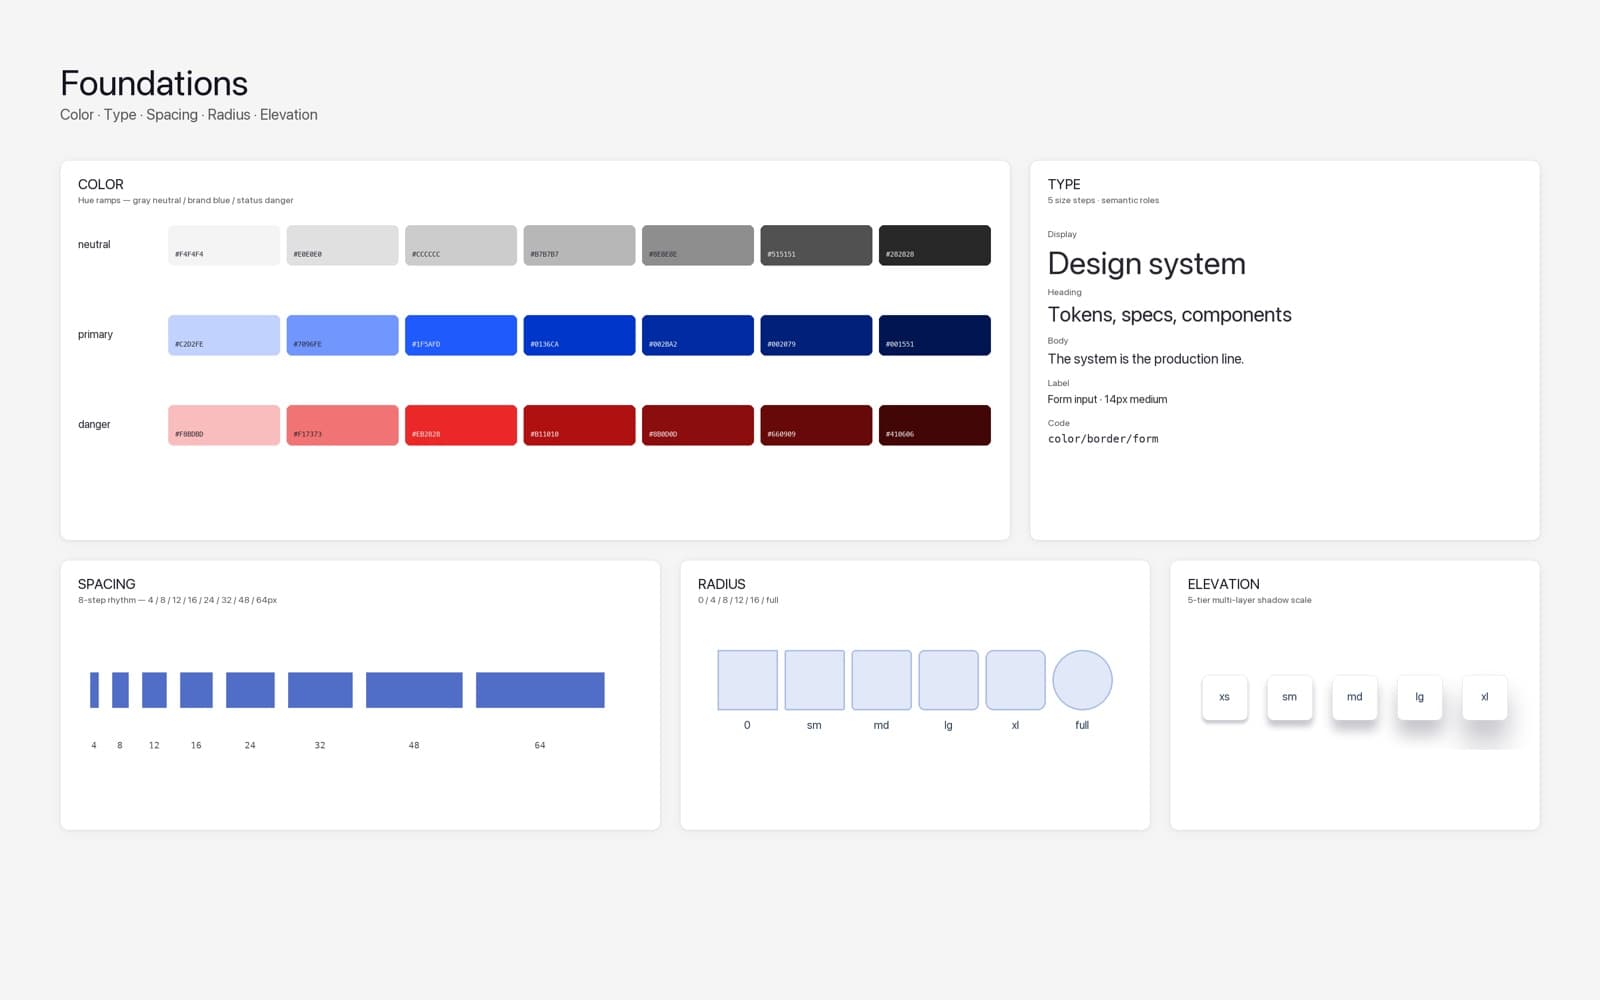The width and height of the screenshot is (1600, 1000).
Task: Click the TYPE section heading
Action: pyautogui.click(x=1064, y=184)
